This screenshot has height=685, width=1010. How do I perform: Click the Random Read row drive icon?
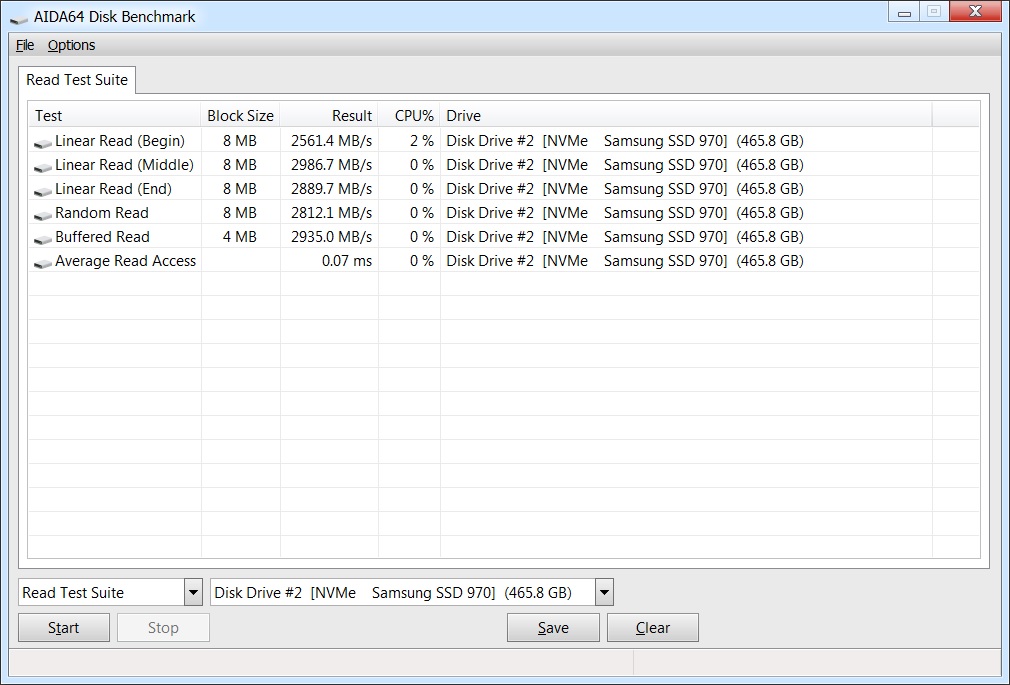[x=42, y=214]
